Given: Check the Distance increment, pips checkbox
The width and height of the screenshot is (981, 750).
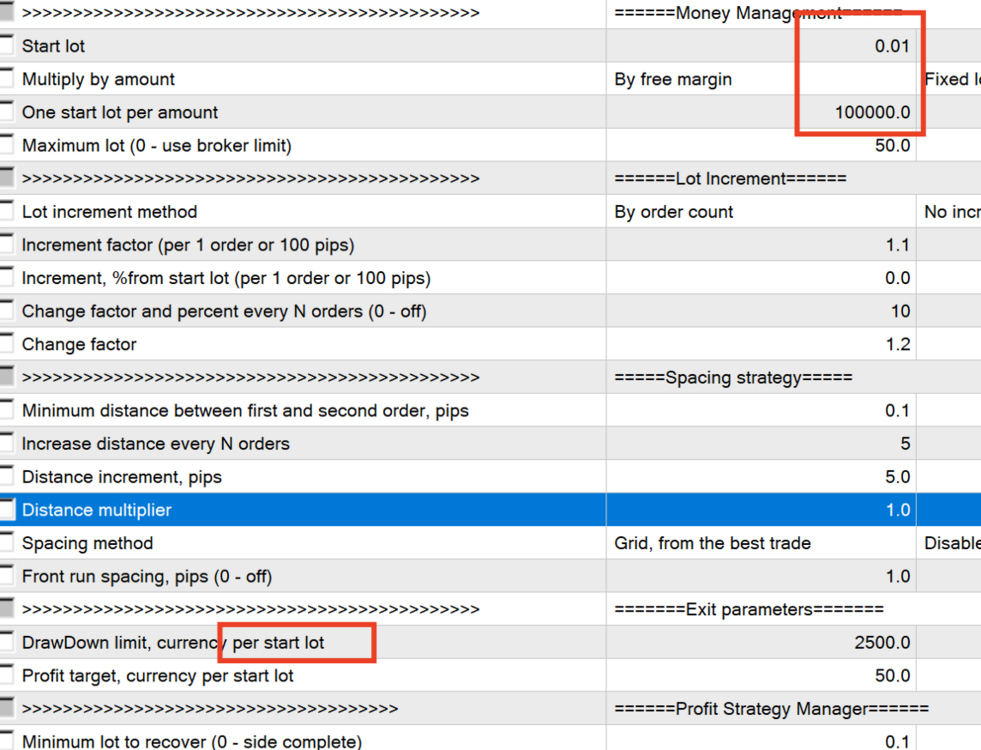Looking at the screenshot, I should (6, 477).
